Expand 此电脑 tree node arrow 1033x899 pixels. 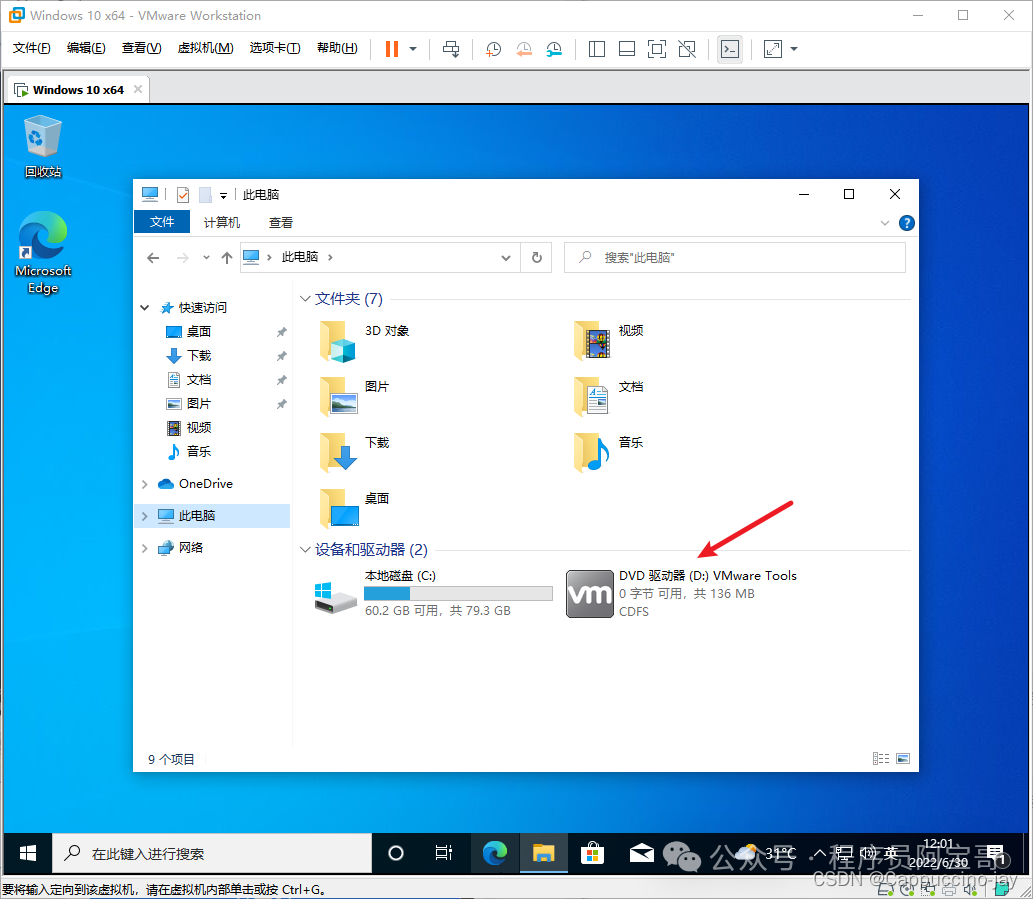(x=145, y=516)
